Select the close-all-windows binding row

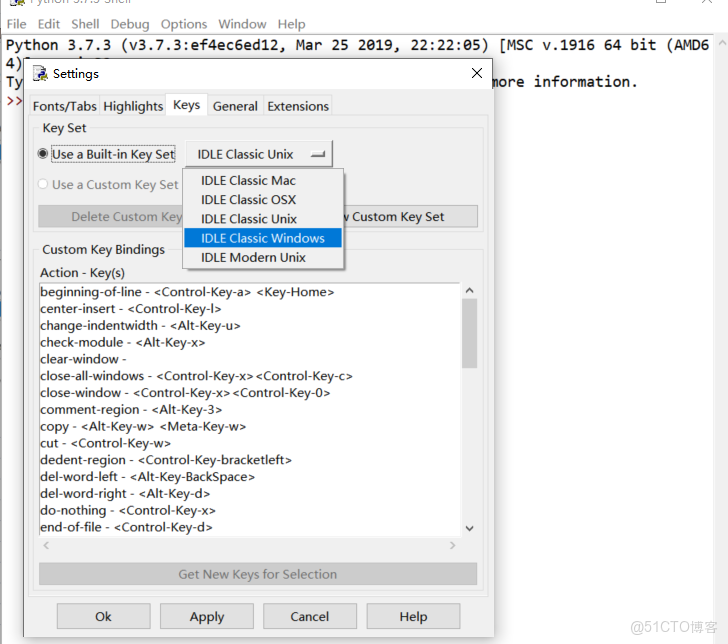click(x=250, y=376)
